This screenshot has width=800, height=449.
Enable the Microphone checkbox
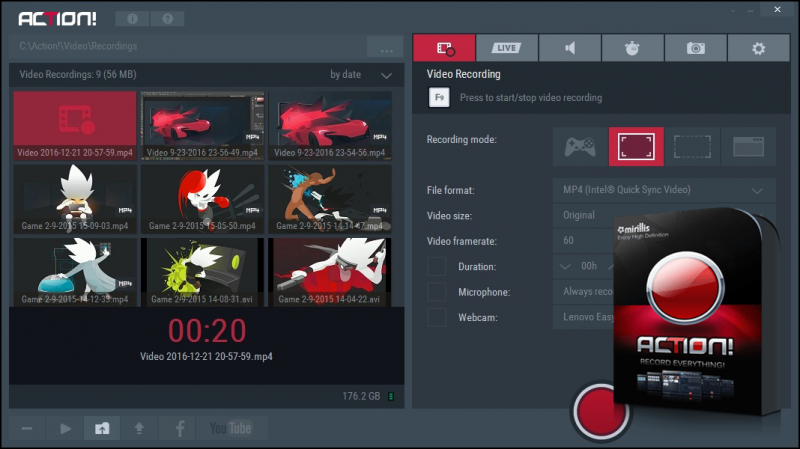pyautogui.click(x=437, y=292)
